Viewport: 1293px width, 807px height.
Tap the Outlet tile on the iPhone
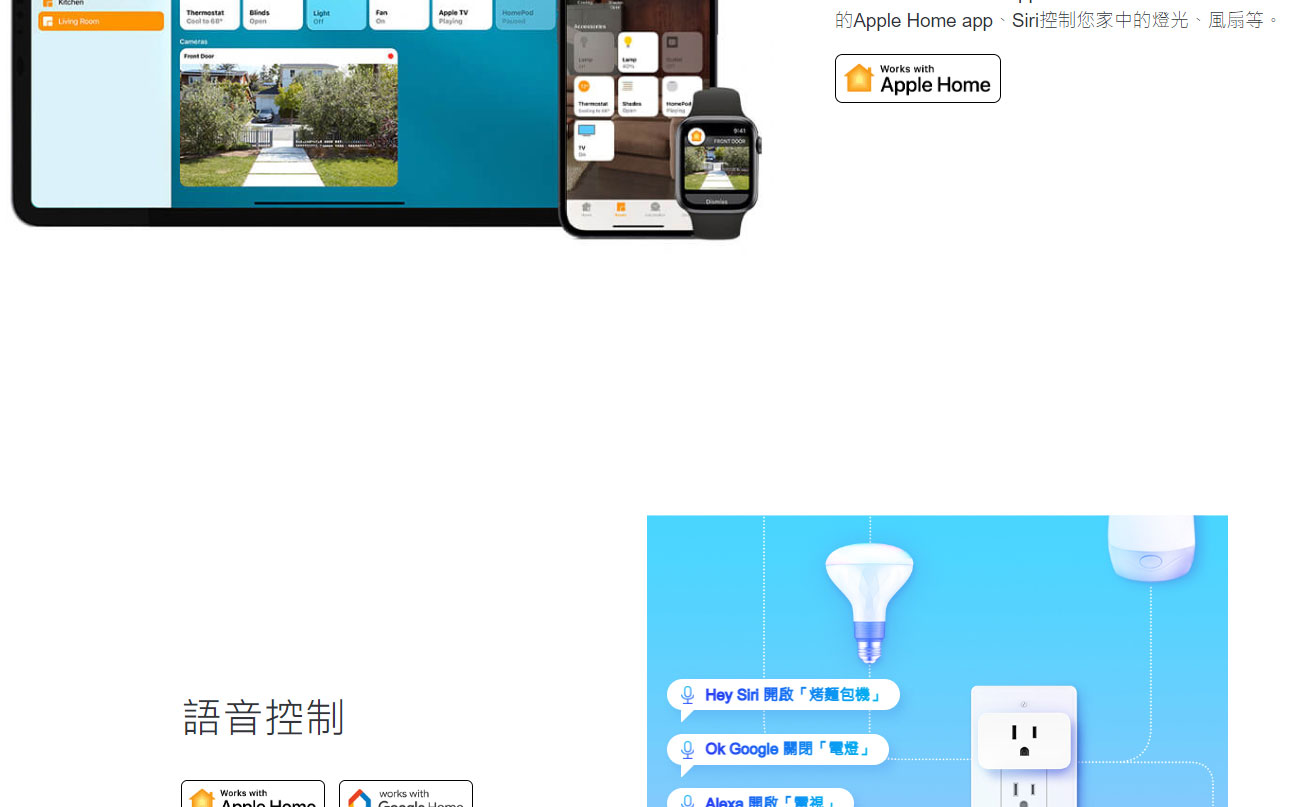point(682,53)
